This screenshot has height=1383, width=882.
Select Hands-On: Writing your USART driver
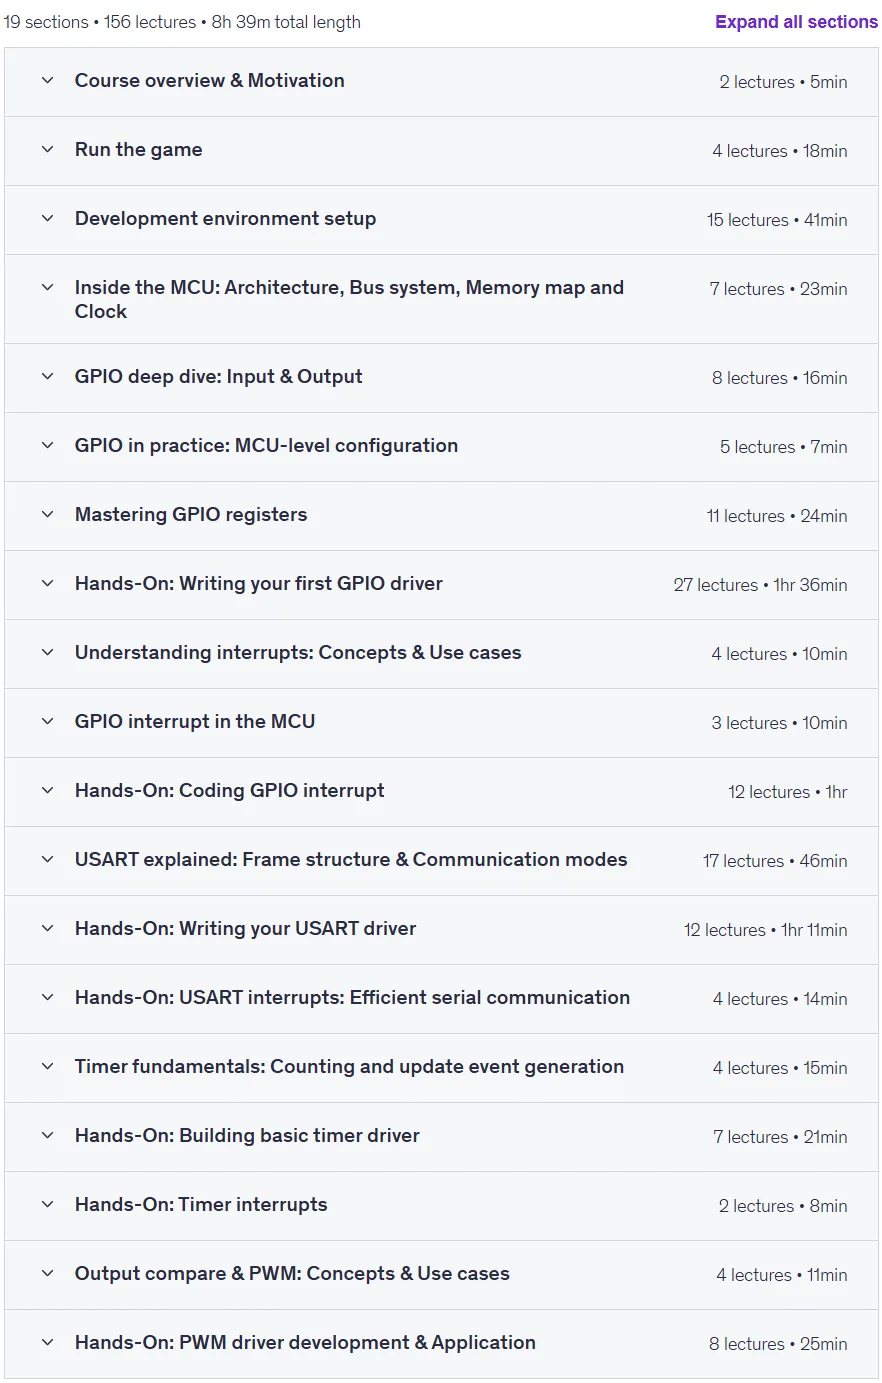(245, 929)
